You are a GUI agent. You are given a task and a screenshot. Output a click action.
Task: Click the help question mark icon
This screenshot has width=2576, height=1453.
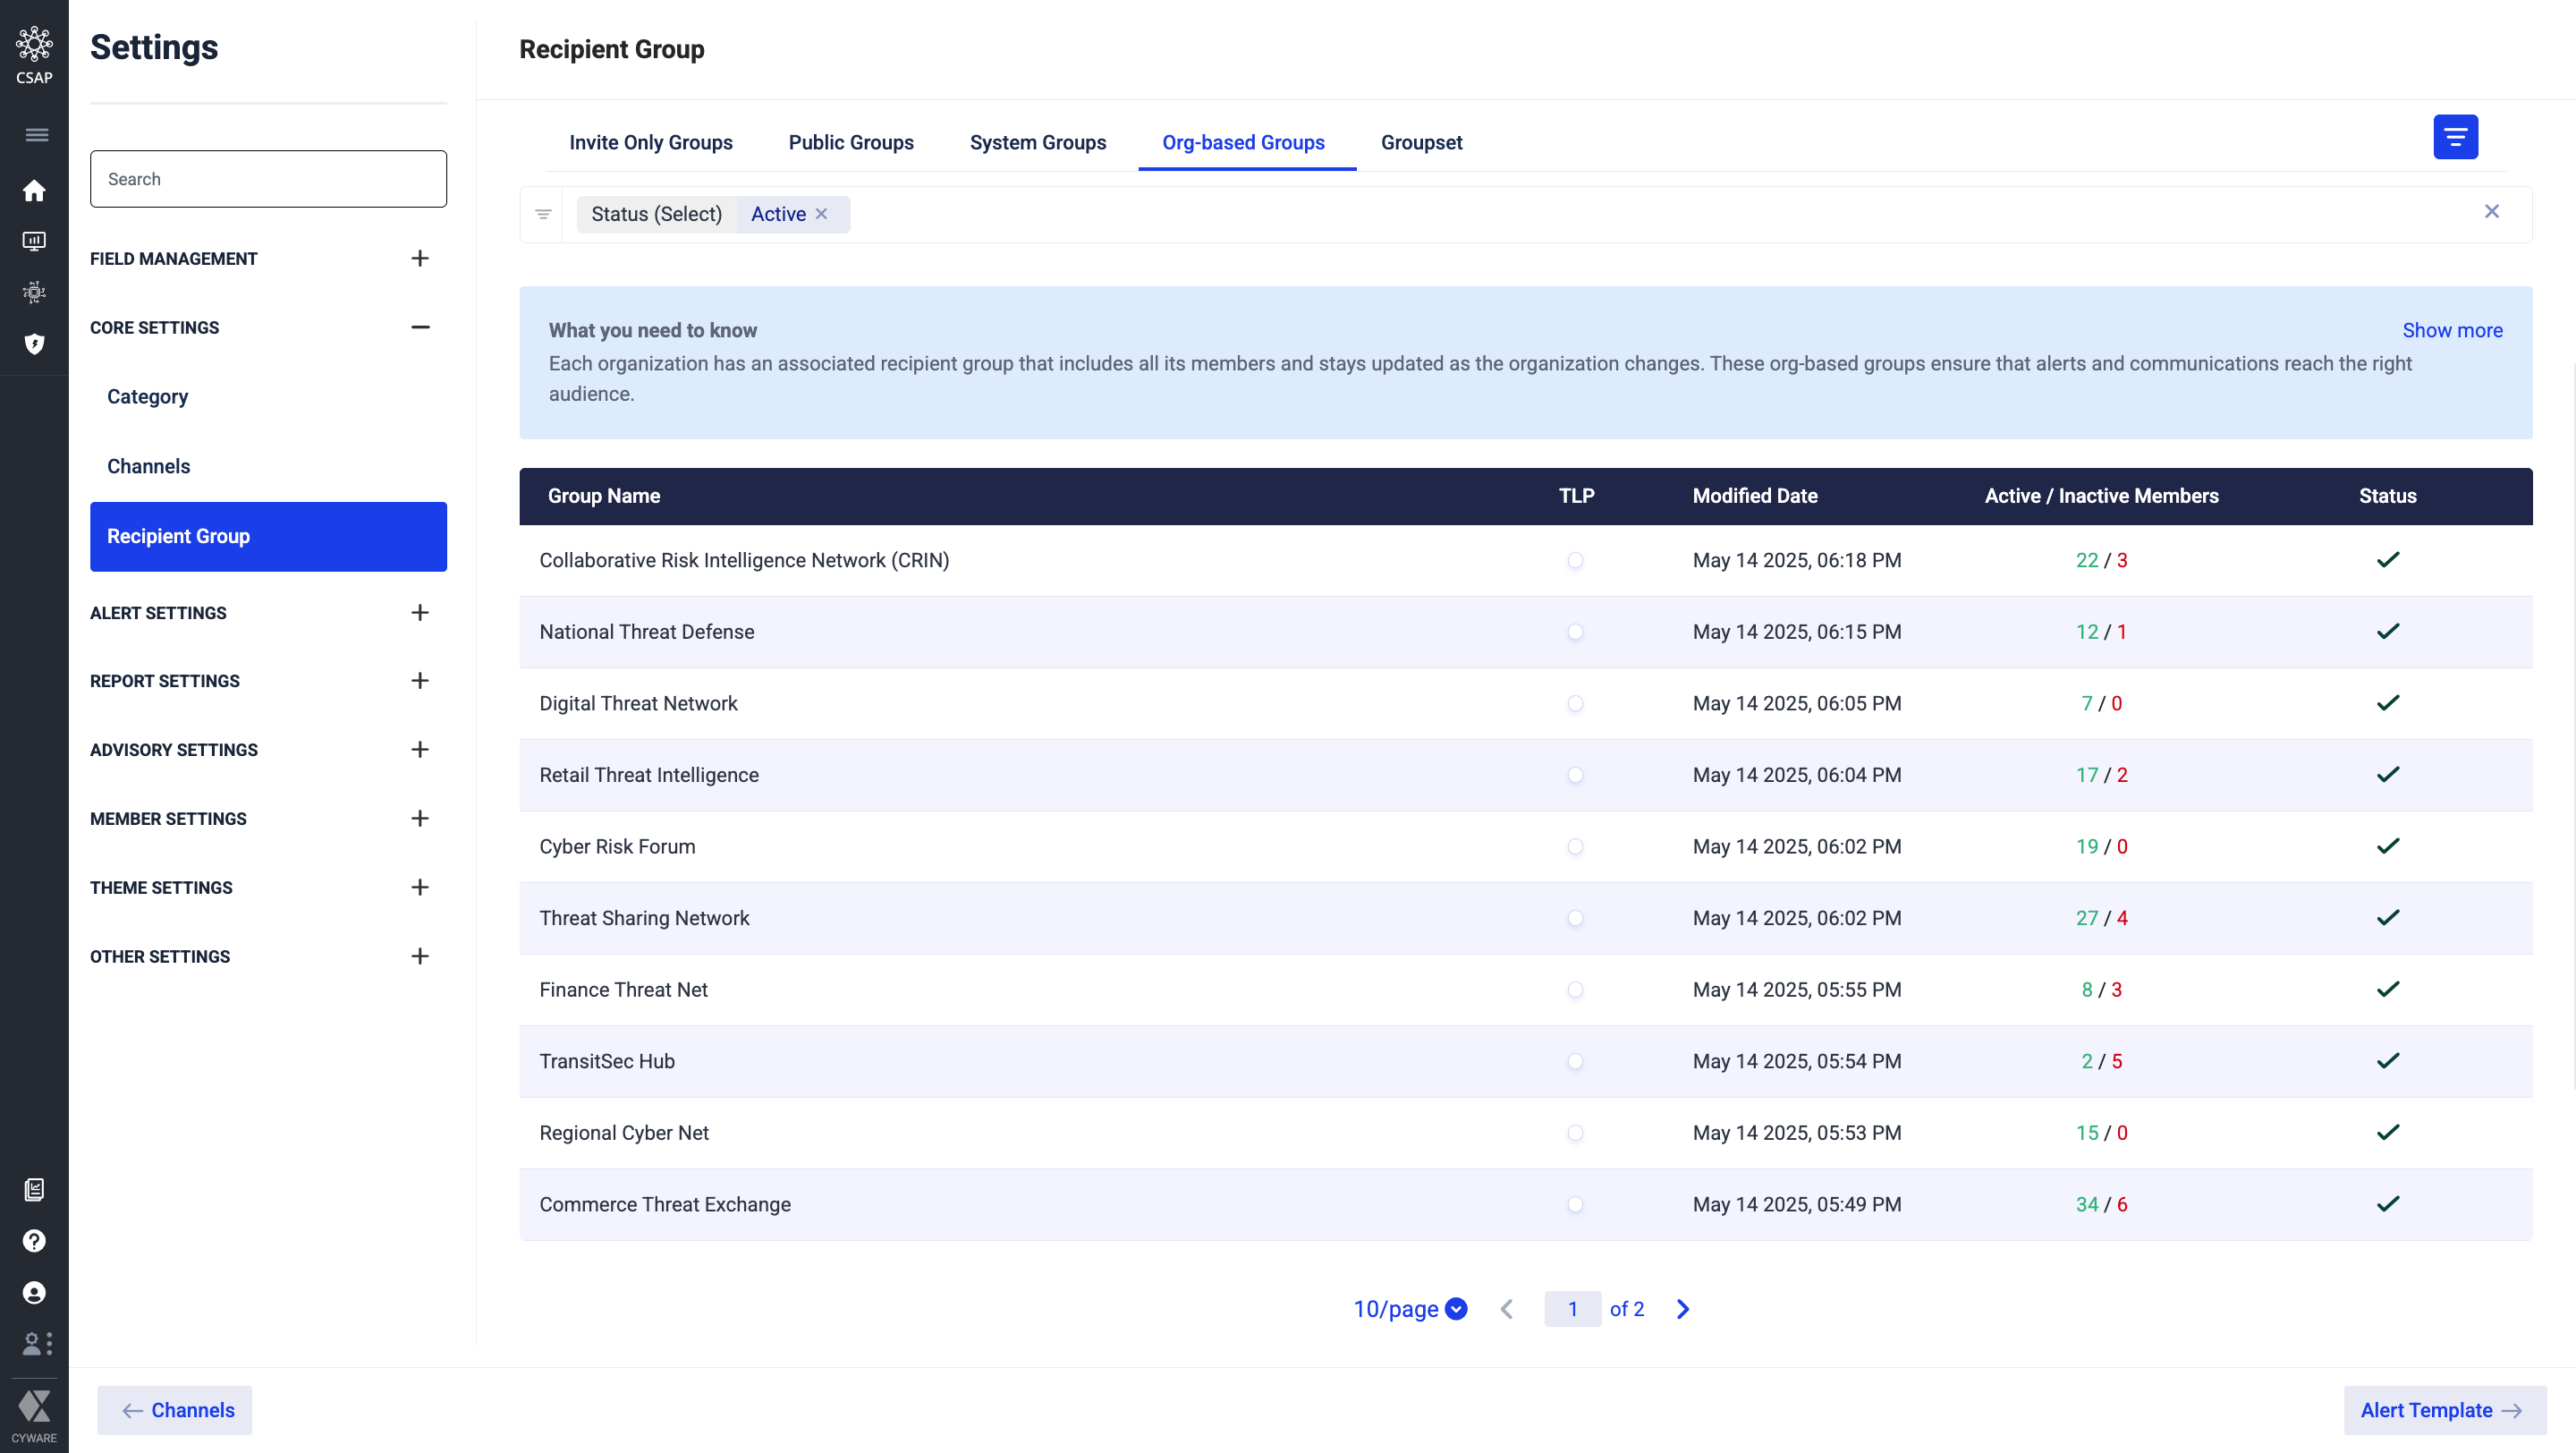coord(34,1241)
